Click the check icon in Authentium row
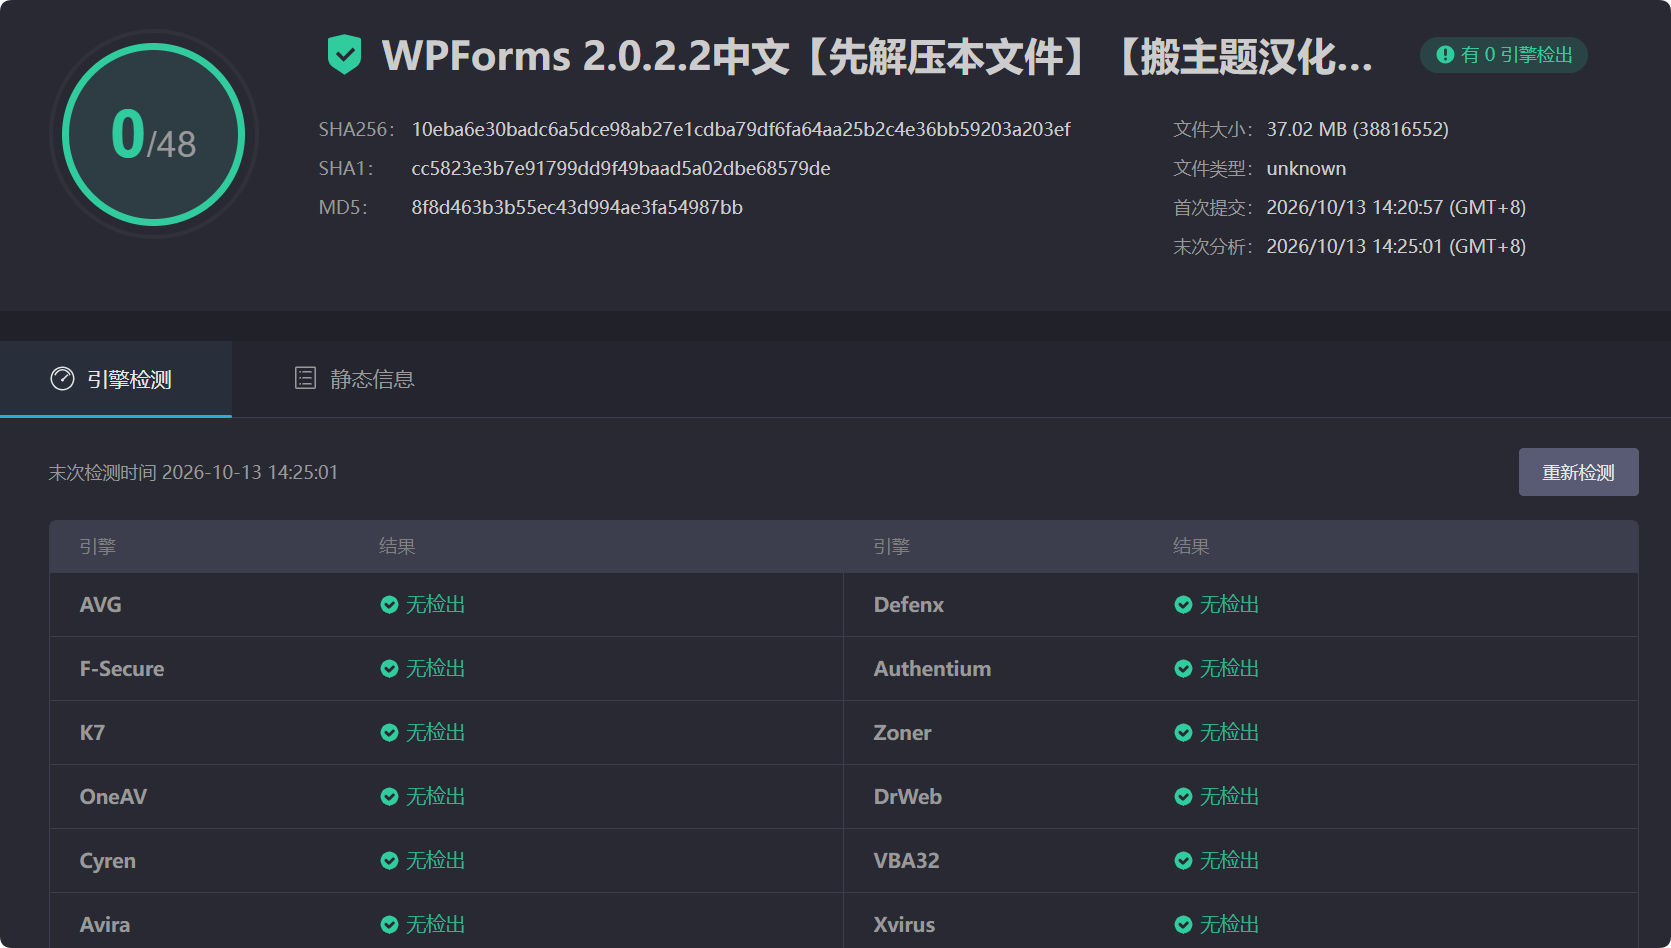The height and width of the screenshot is (948, 1671). coord(1183,669)
